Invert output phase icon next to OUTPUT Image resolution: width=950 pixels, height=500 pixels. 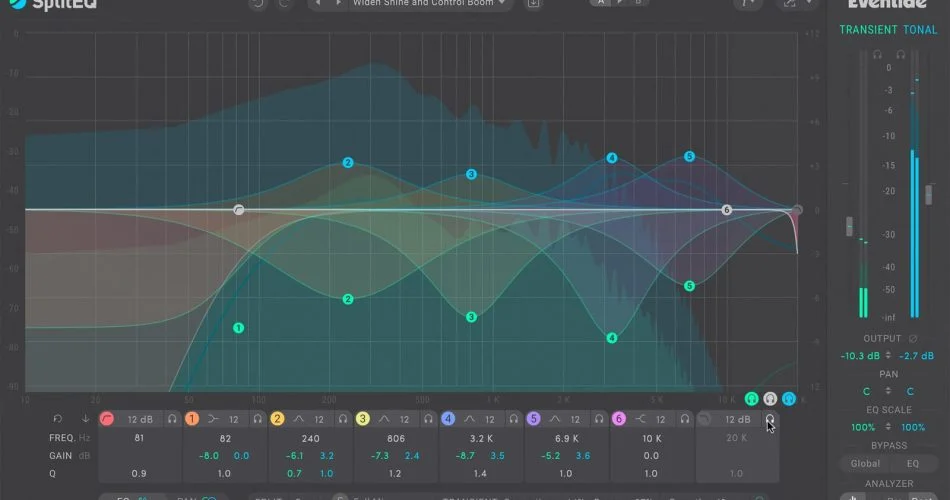point(913,338)
